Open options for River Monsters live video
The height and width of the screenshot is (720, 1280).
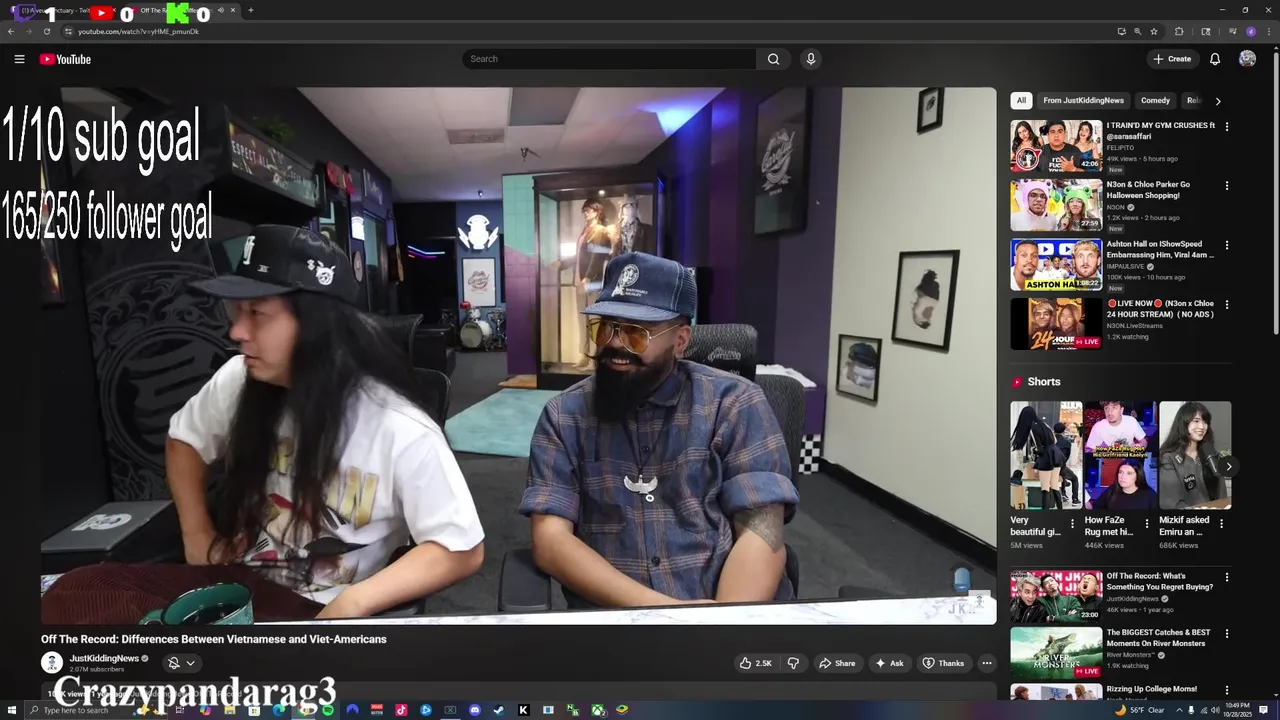pos(1226,634)
